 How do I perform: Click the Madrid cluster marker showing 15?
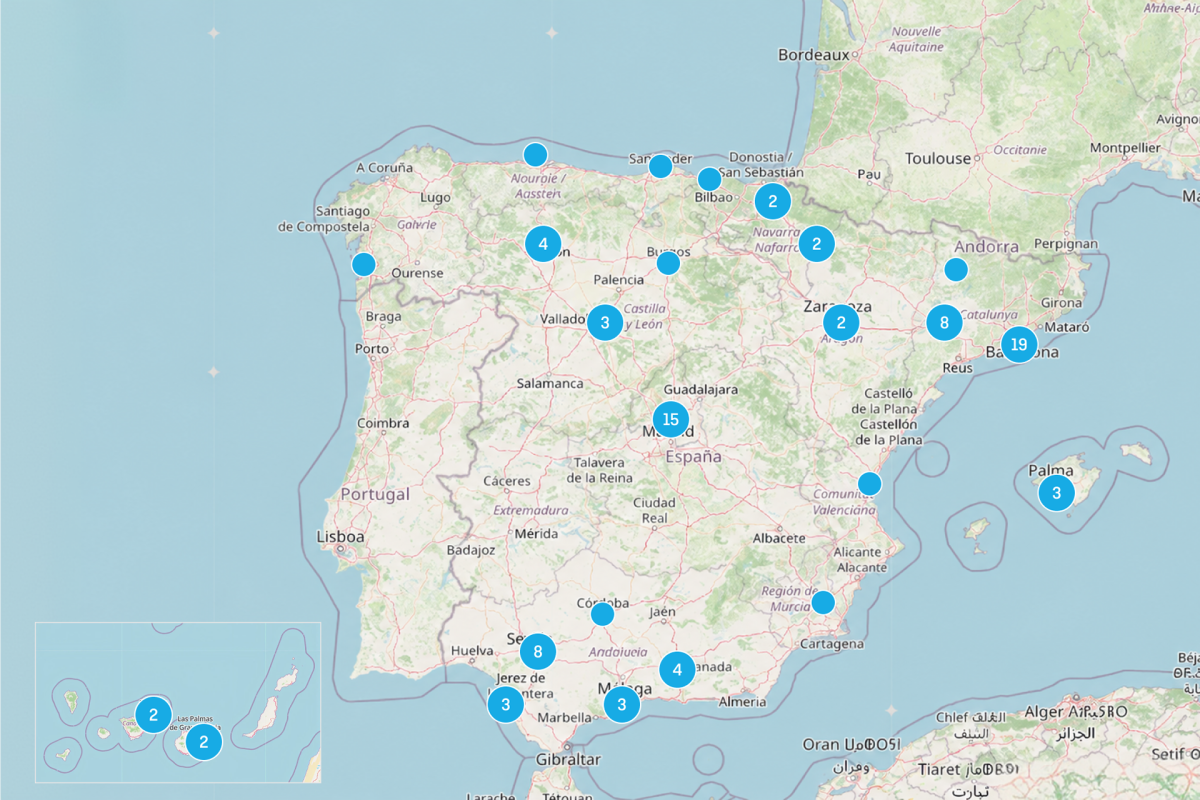click(671, 420)
